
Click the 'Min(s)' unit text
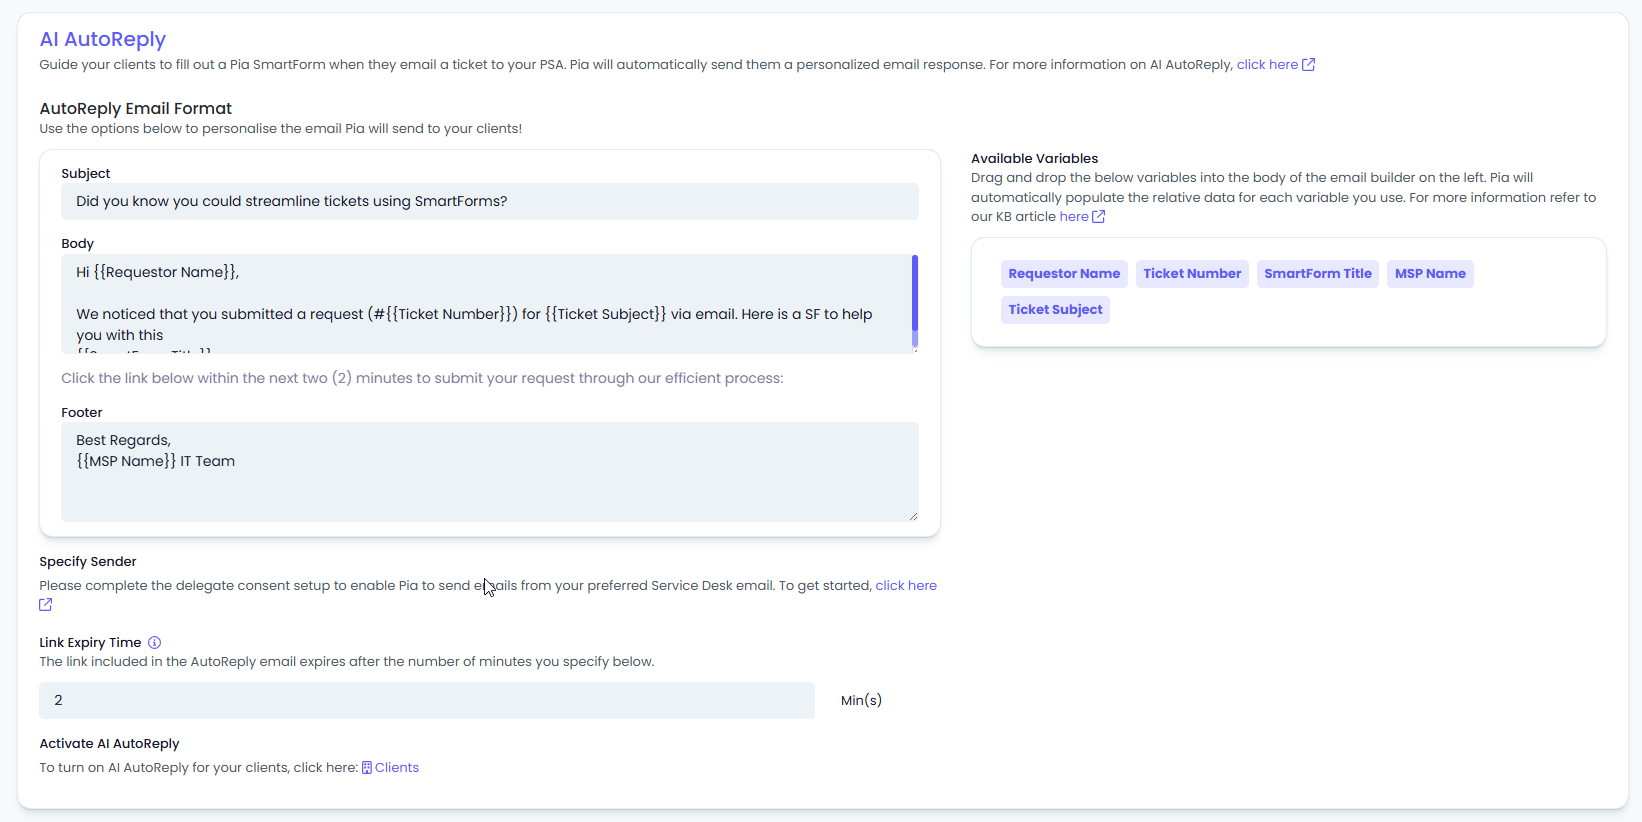click(861, 700)
